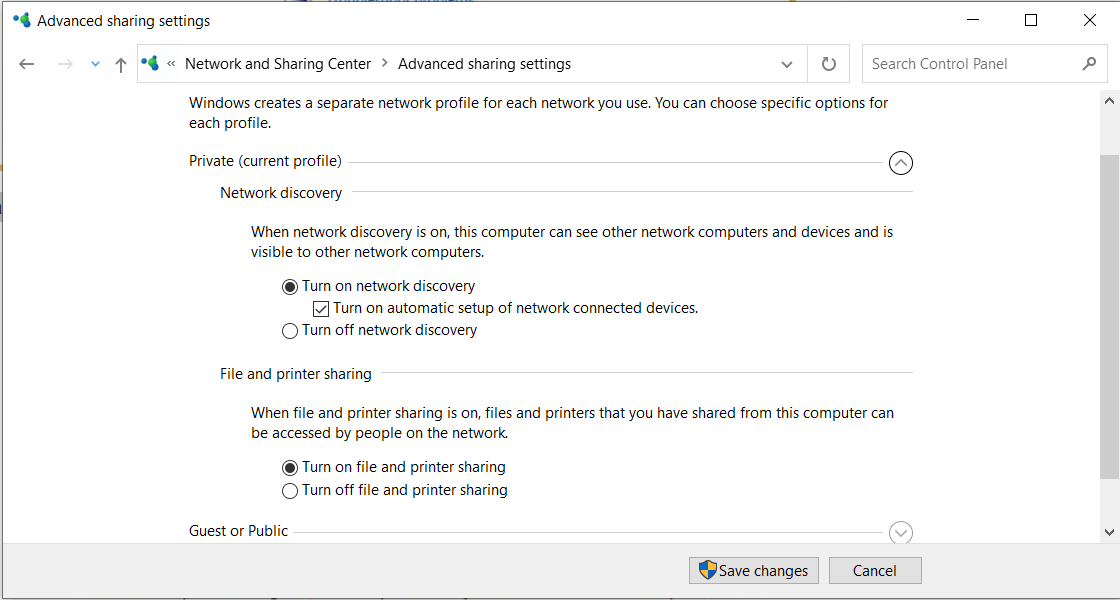Viewport: 1120px width, 600px height.
Task: Click the breadcrumb chevron after Network and Sharing Center
Action: (384, 64)
